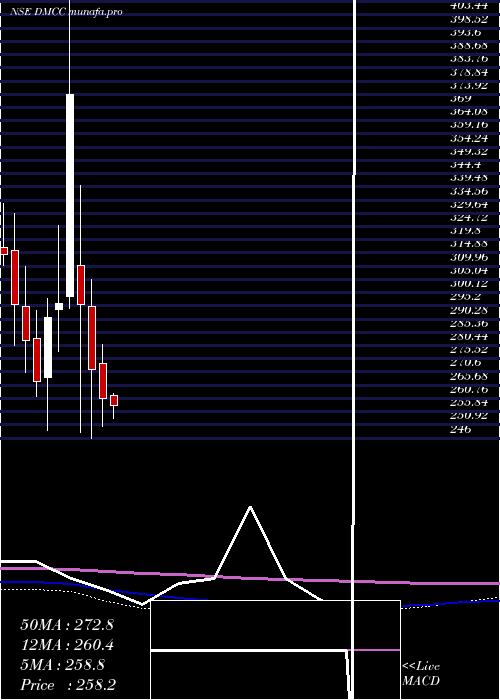This screenshot has height=700, width=500.
Task: Click the 344.4 price axis label
Action: click(466, 165)
